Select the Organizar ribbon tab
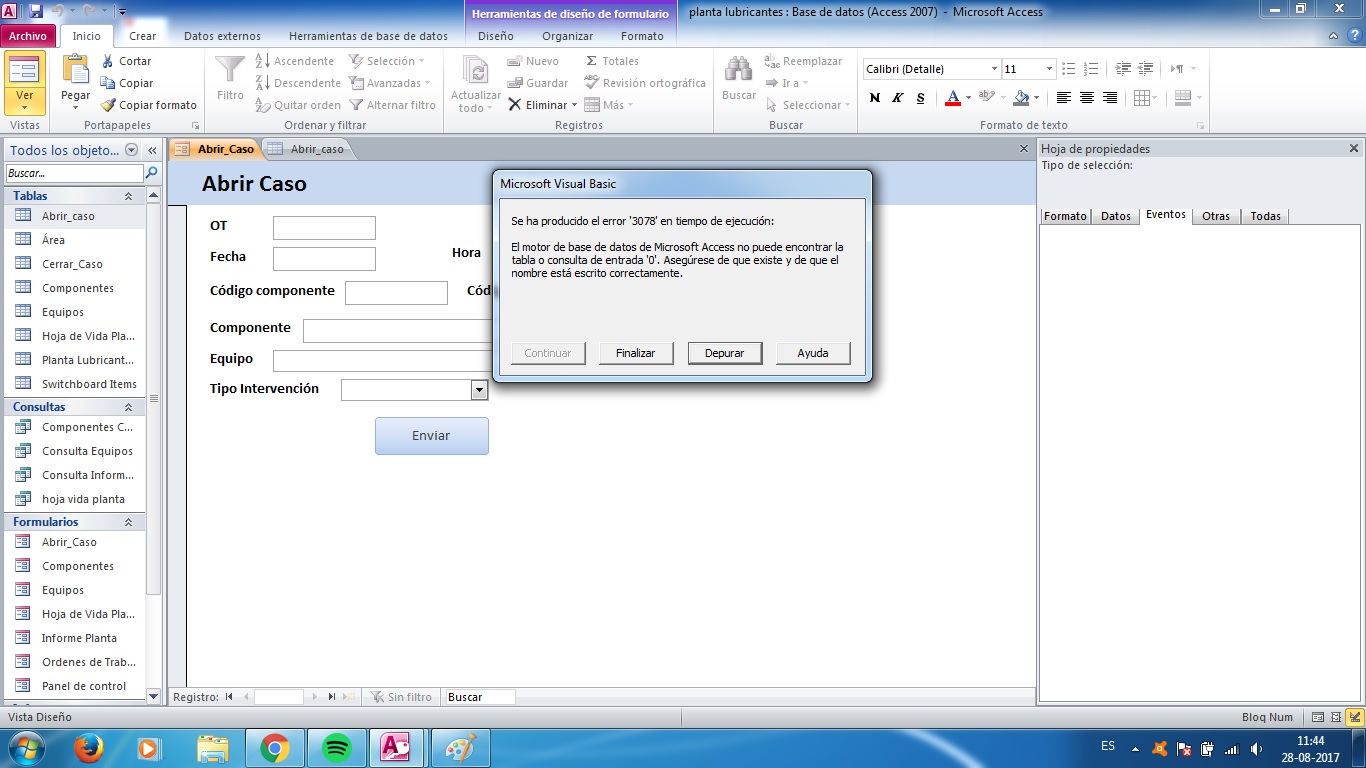The width and height of the screenshot is (1366, 768). [567, 36]
